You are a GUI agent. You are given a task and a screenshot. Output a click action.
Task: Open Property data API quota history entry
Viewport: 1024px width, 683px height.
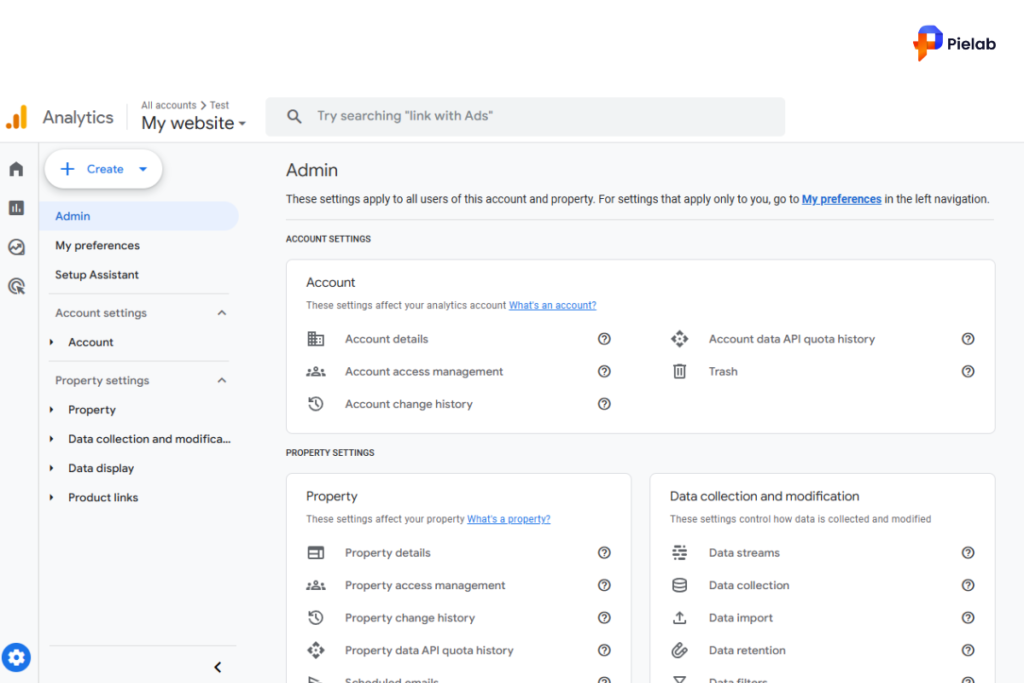pos(429,650)
